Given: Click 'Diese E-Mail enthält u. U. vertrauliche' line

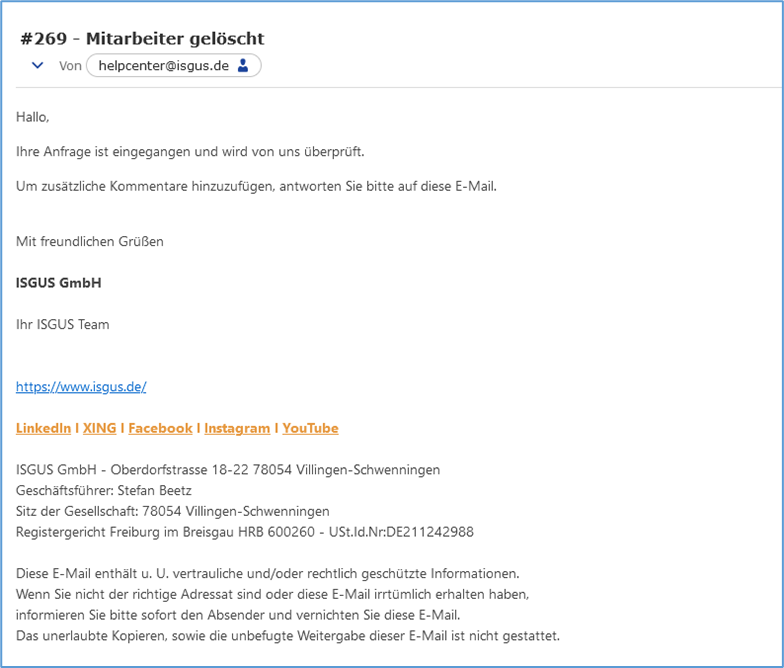Looking at the screenshot, I should [268, 574].
